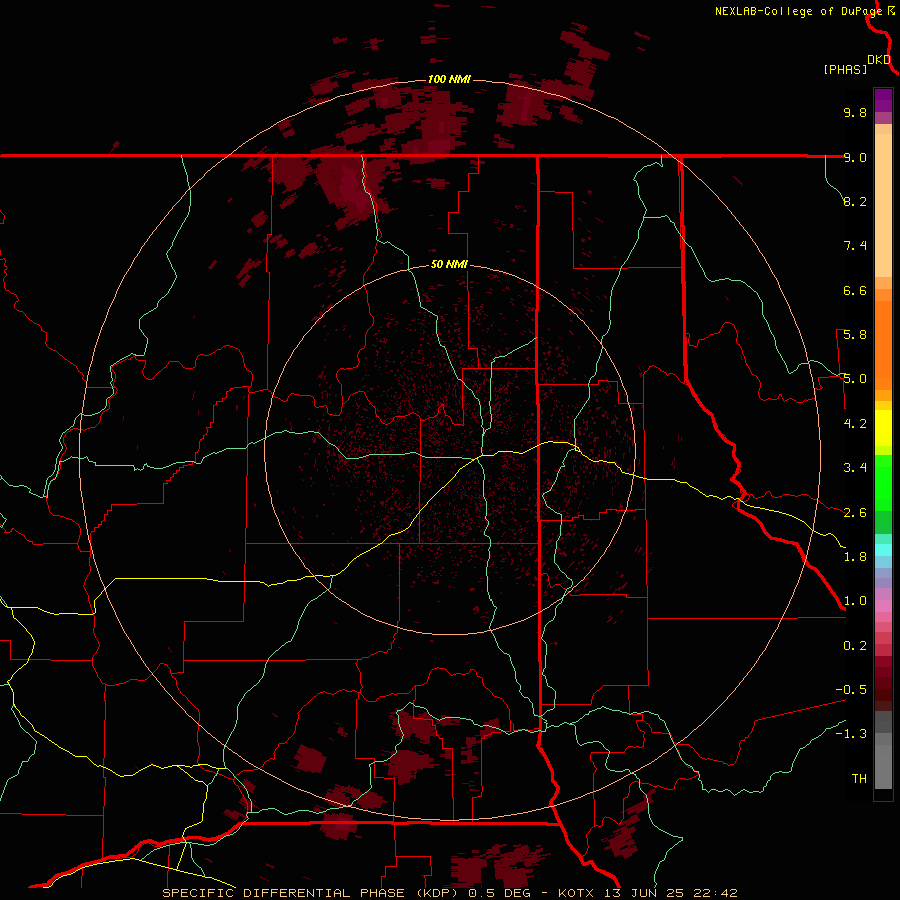Click the -1.3 scale label
900x900 pixels.
[851, 734]
